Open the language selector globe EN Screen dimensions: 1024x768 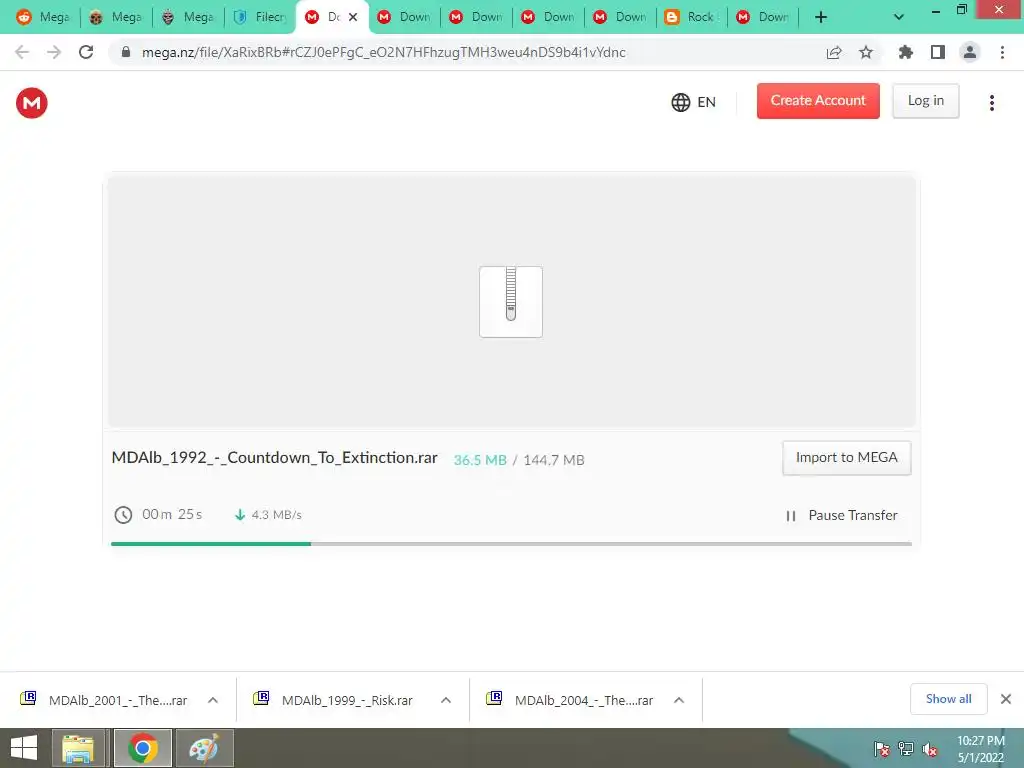(x=694, y=102)
